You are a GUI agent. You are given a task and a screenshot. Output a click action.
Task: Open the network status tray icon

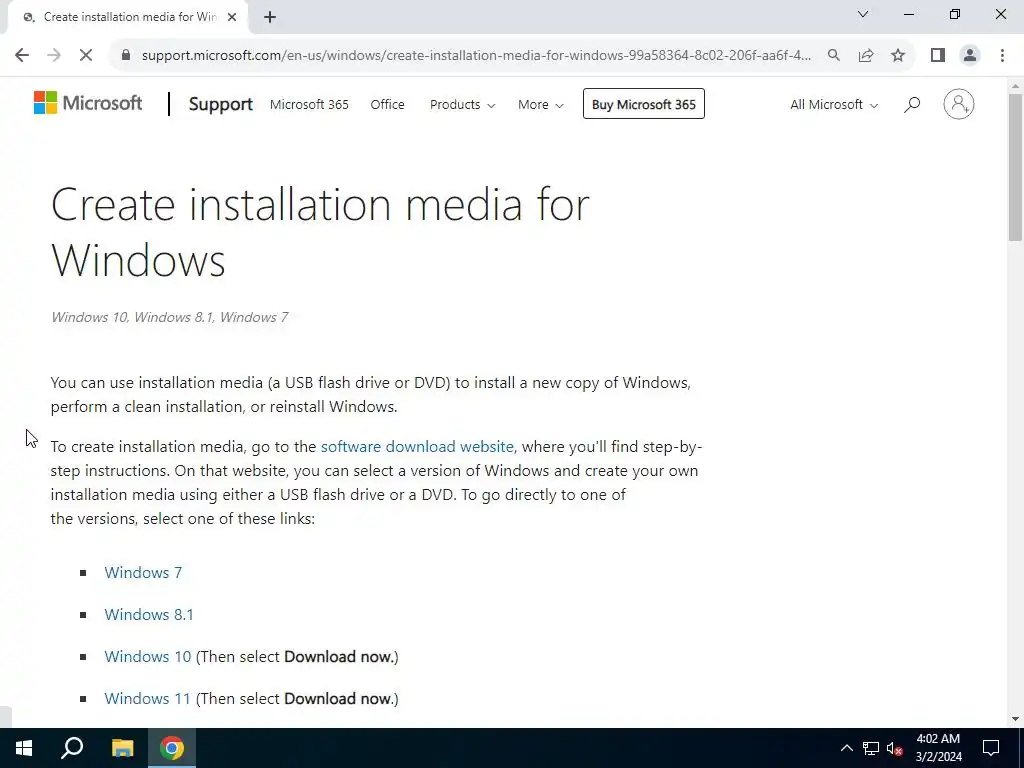[871, 748]
